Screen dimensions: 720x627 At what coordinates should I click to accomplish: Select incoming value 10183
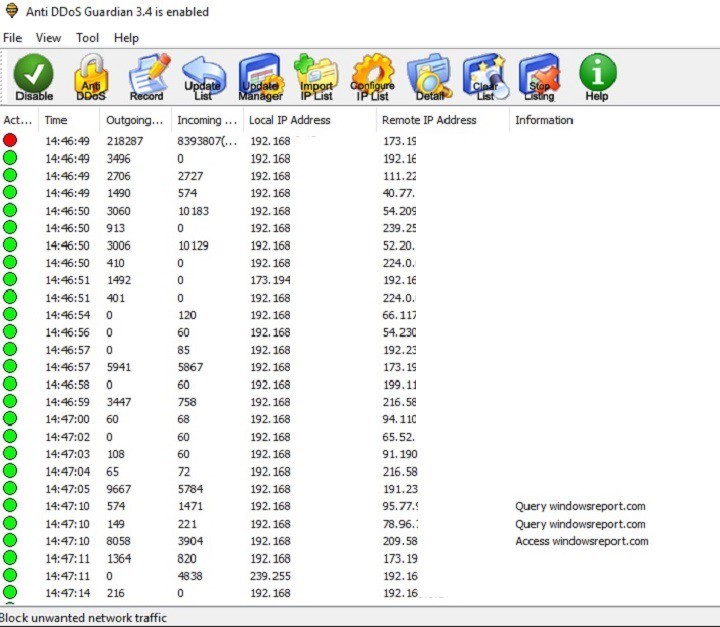tap(193, 211)
